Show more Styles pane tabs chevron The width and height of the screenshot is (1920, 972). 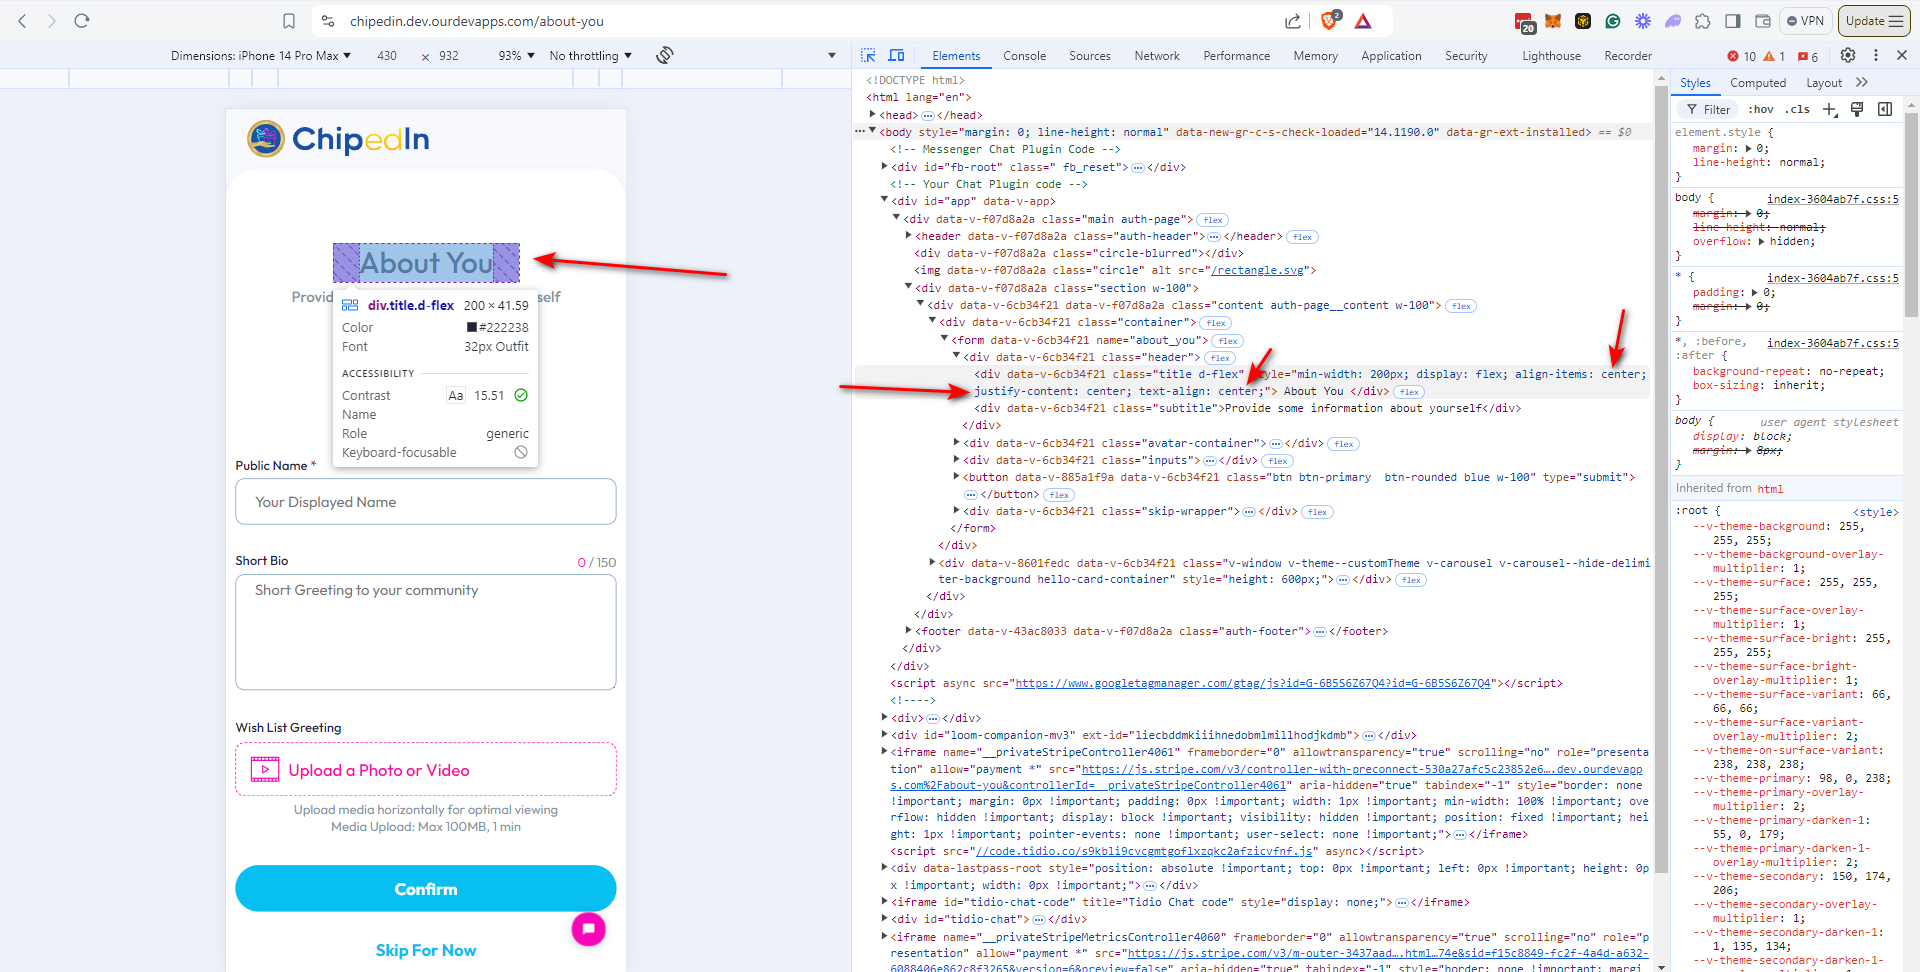[1861, 82]
